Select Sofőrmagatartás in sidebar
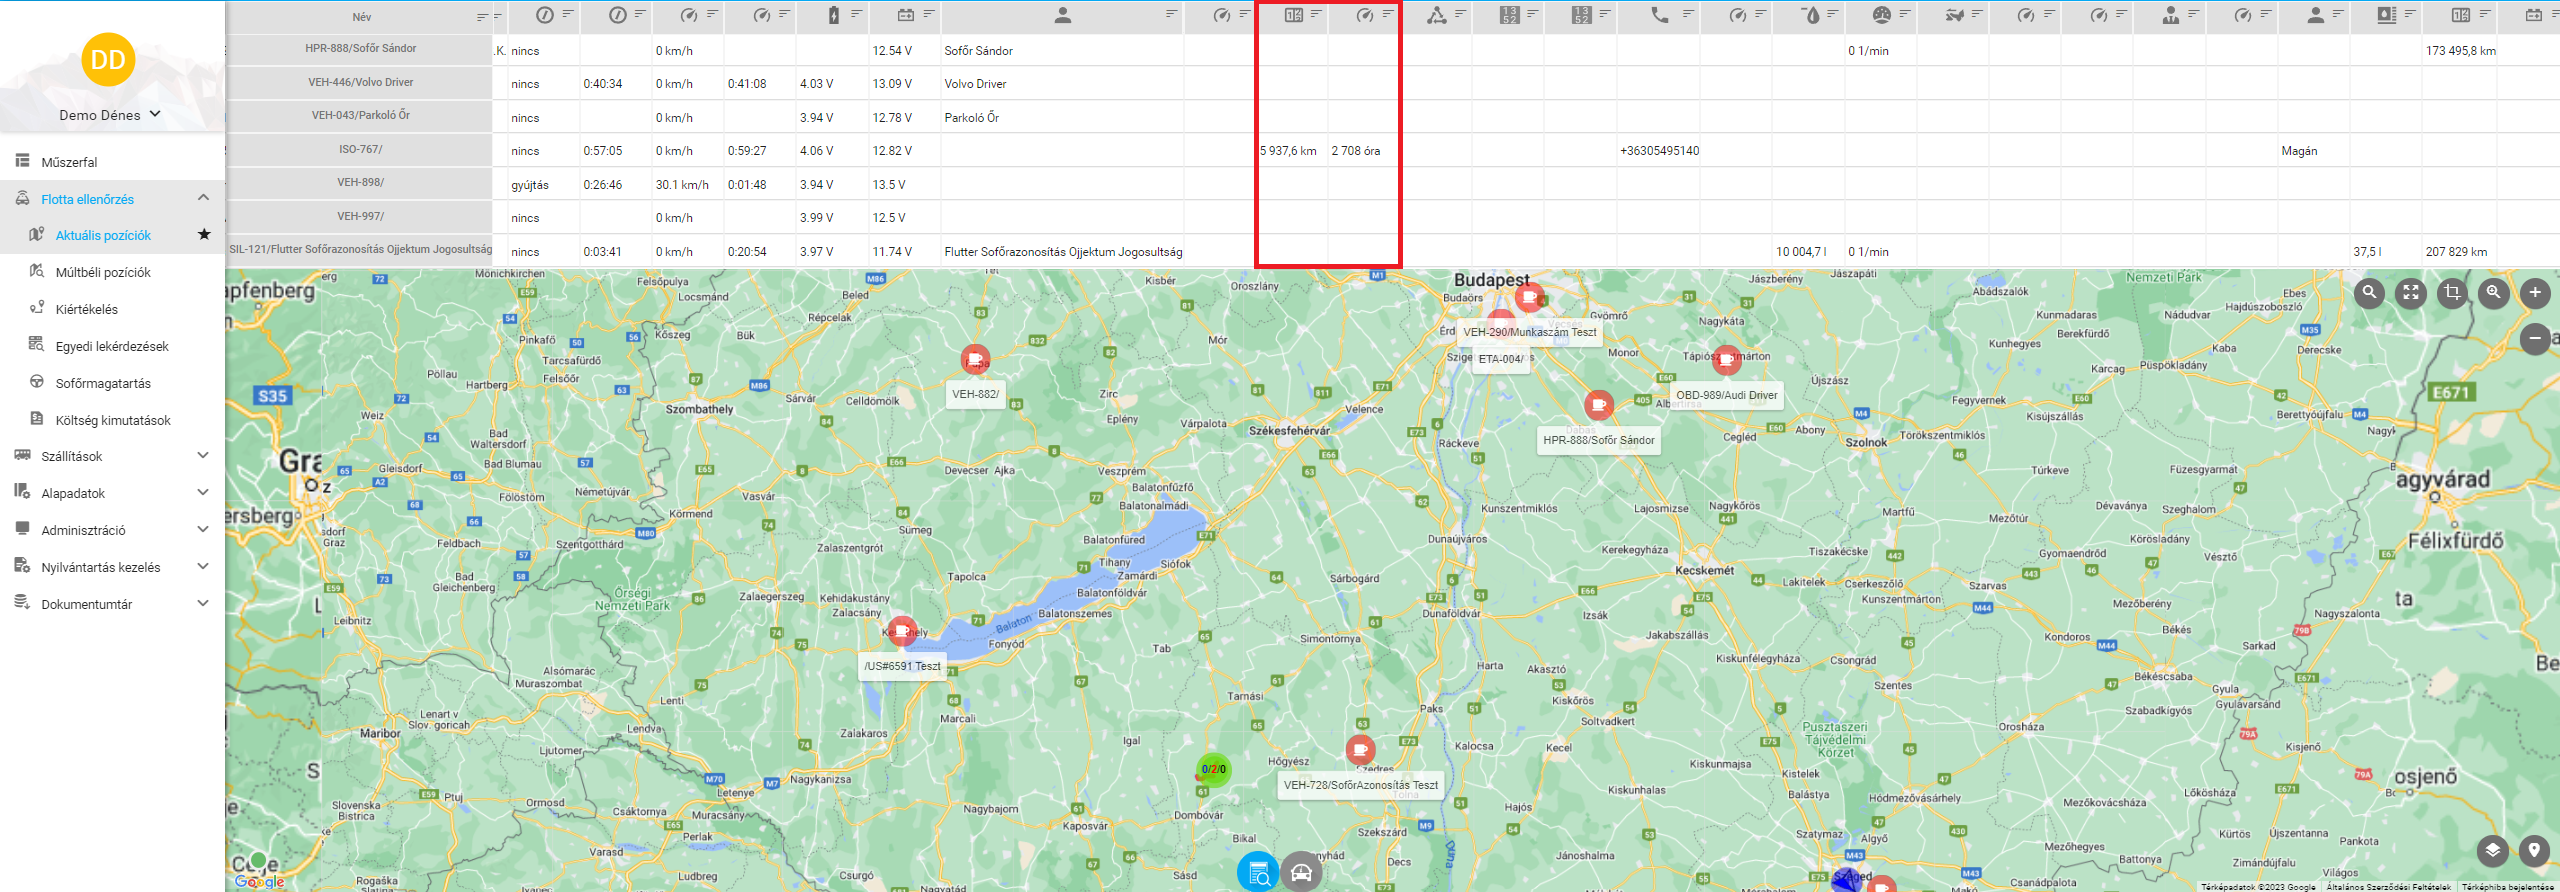2560x892 pixels. [x=103, y=383]
